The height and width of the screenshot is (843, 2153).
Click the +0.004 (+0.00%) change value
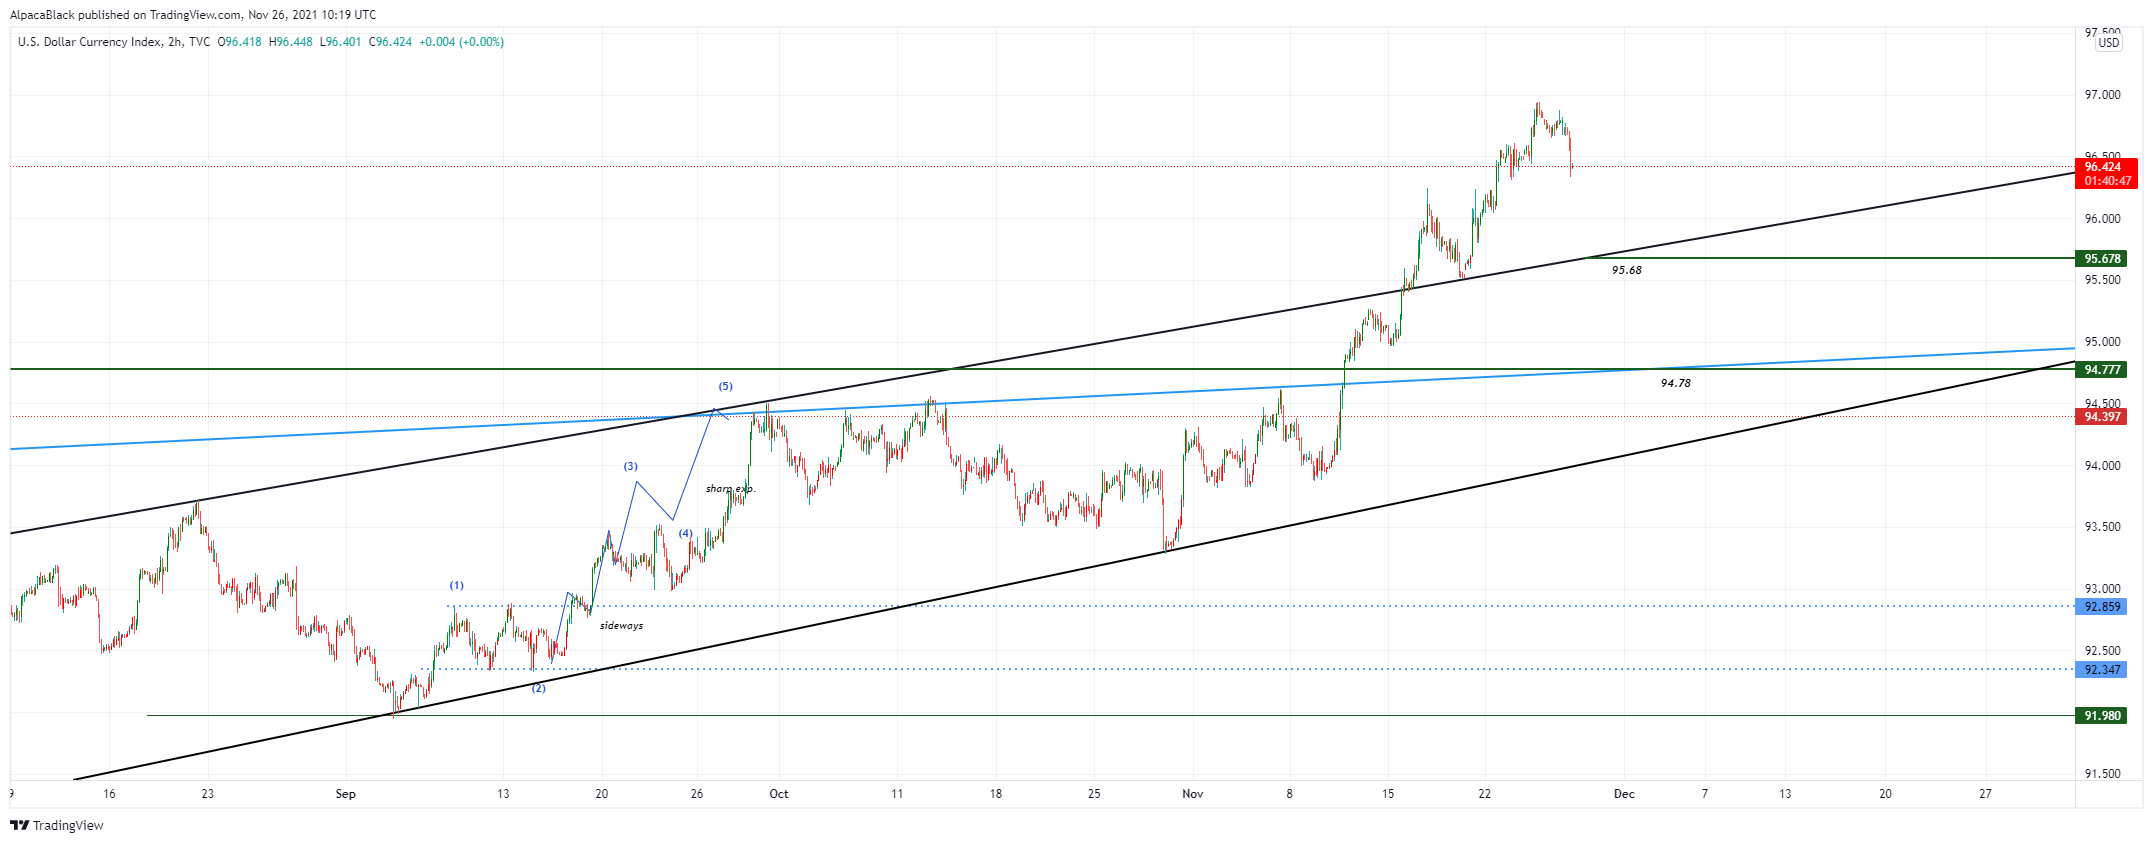pos(461,42)
